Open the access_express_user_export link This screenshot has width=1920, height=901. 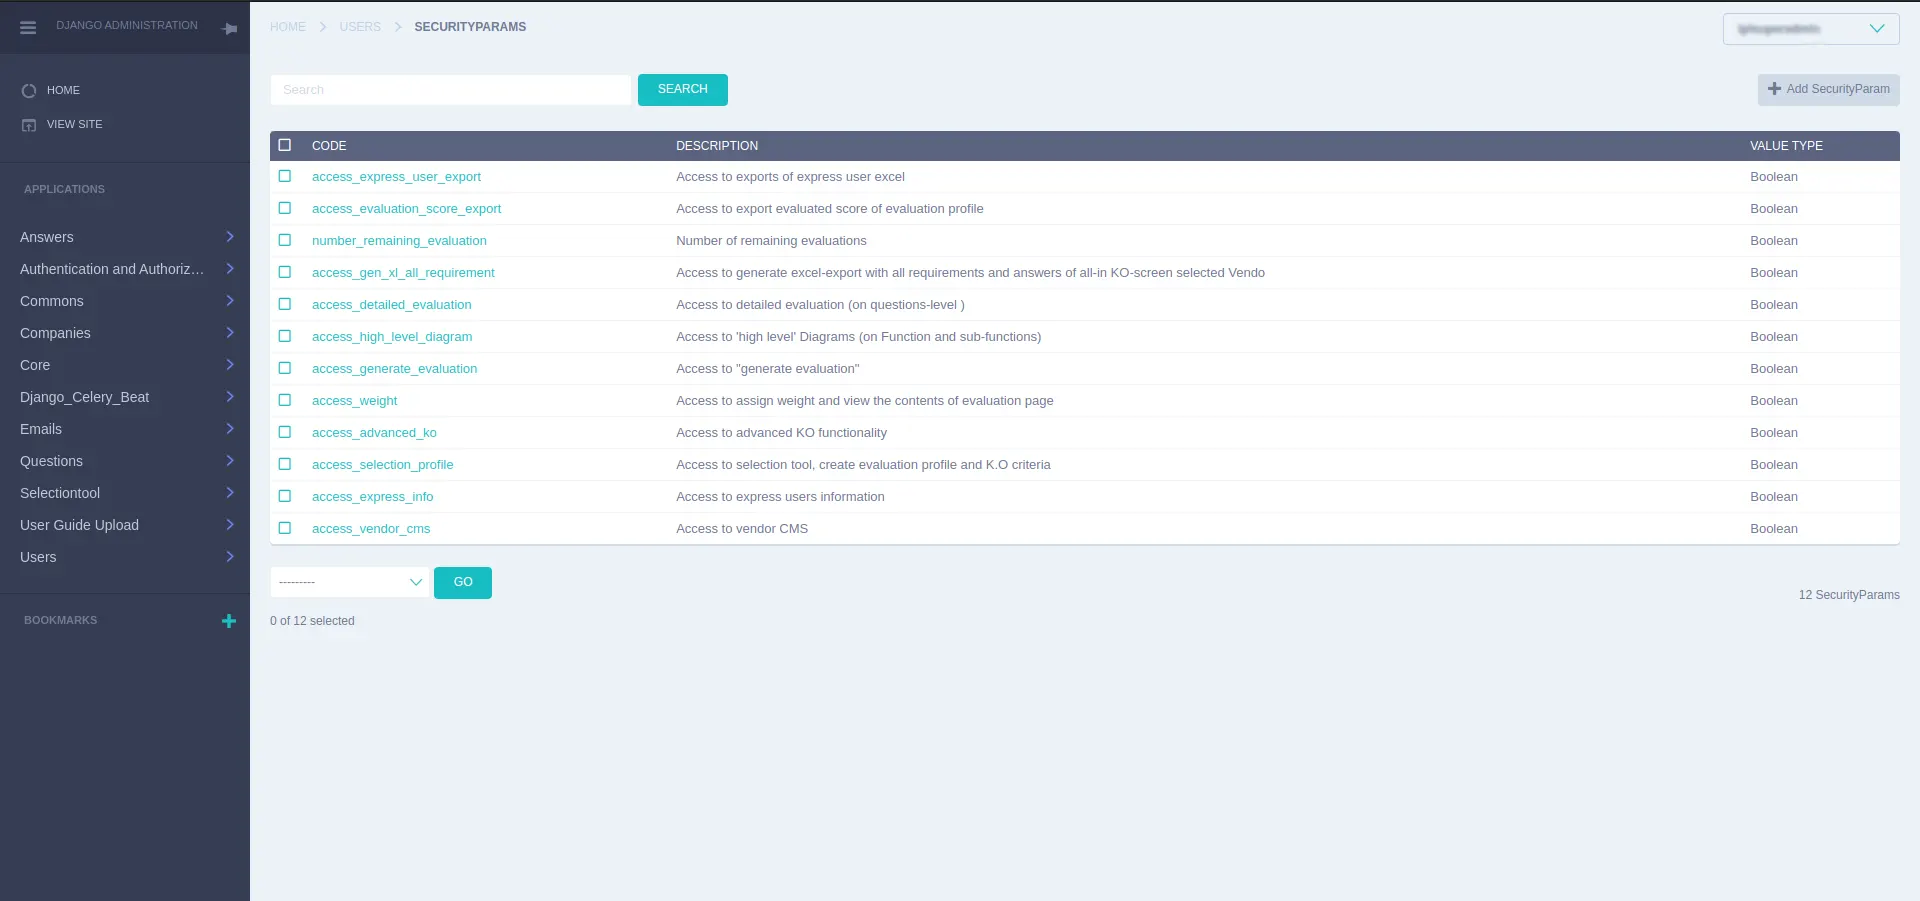(396, 177)
